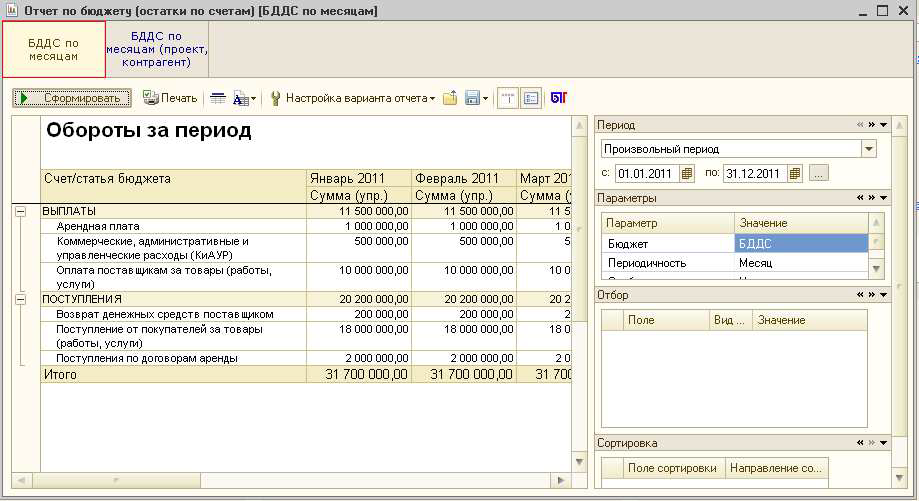This screenshot has width=919, height=501.
Task: Click Период section right double-arrow
Action: (x=872, y=125)
